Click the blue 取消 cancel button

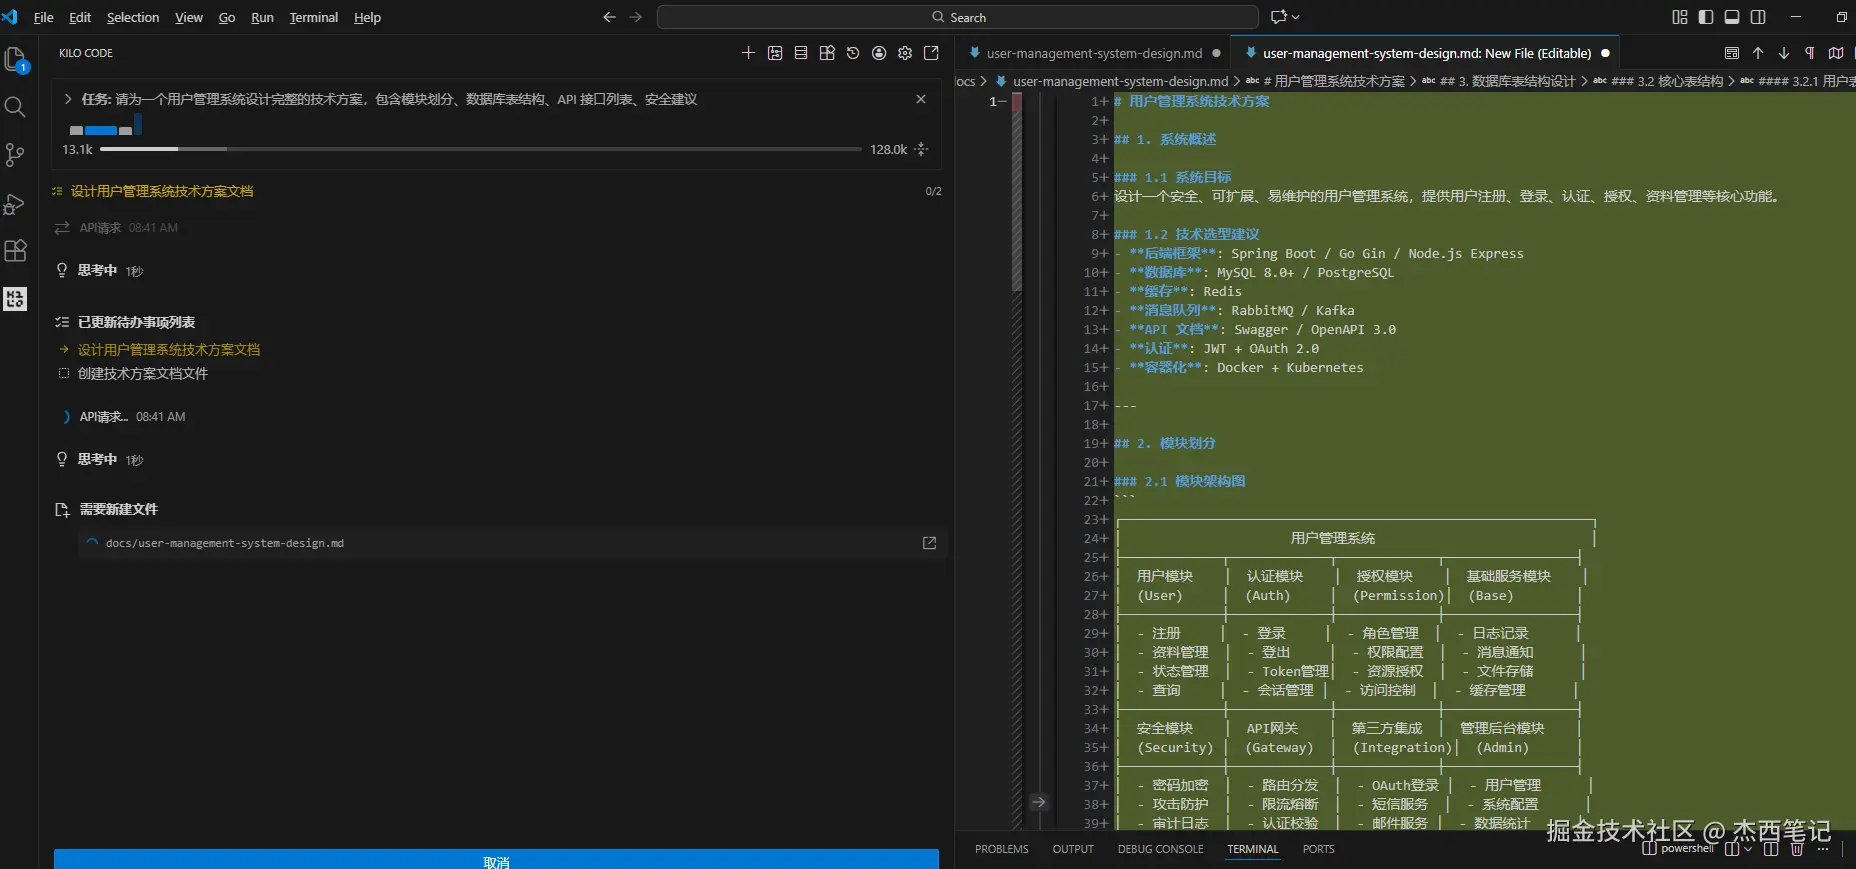(496, 859)
